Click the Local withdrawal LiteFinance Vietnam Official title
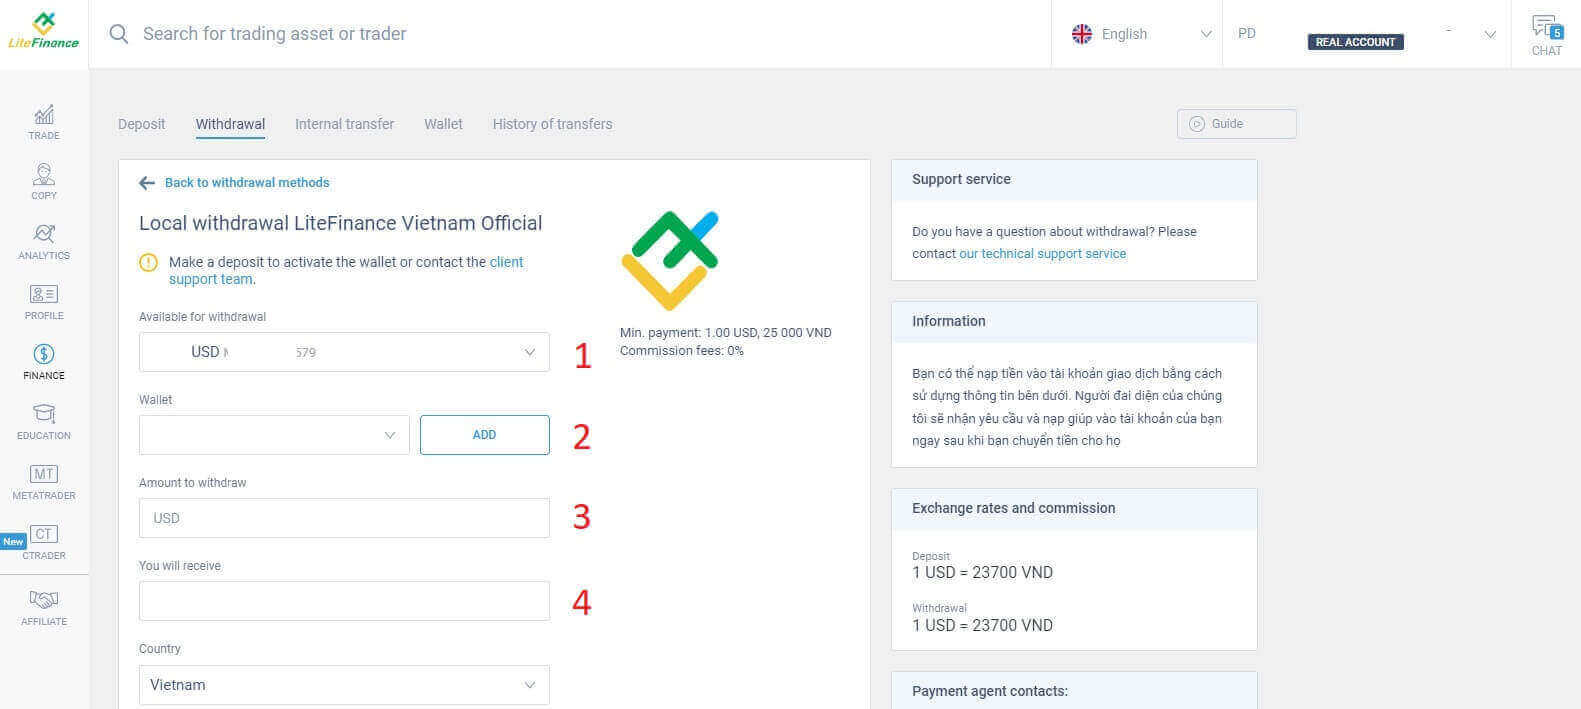1581x709 pixels. [x=340, y=223]
